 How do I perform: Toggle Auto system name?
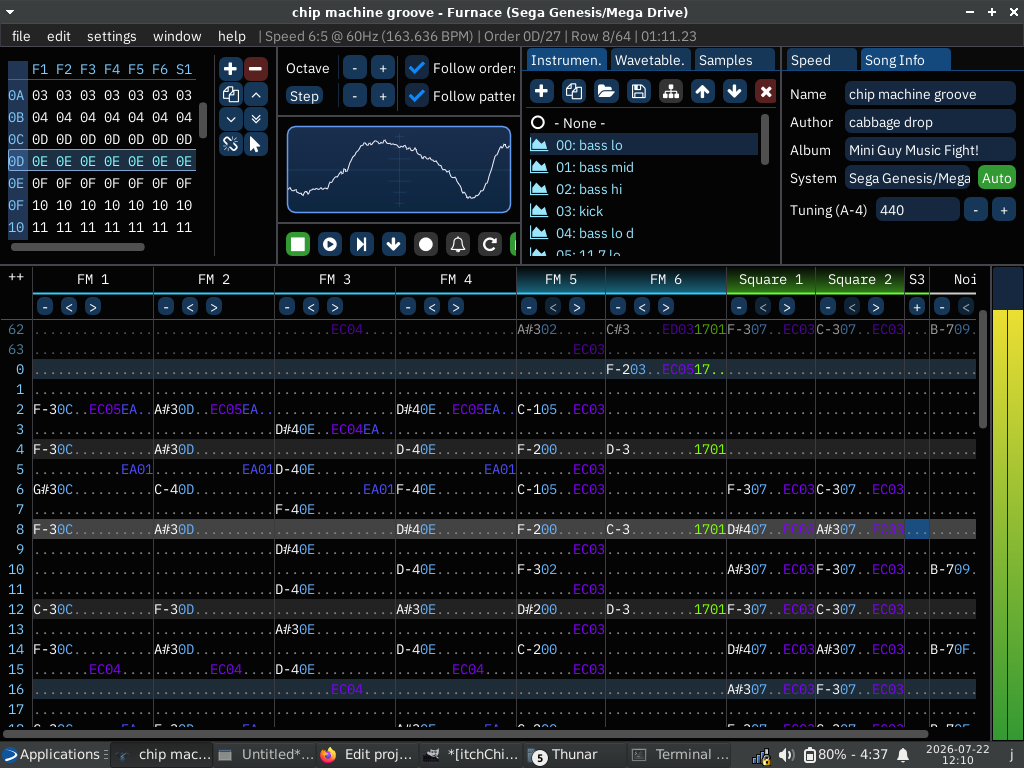coord(997,178)
